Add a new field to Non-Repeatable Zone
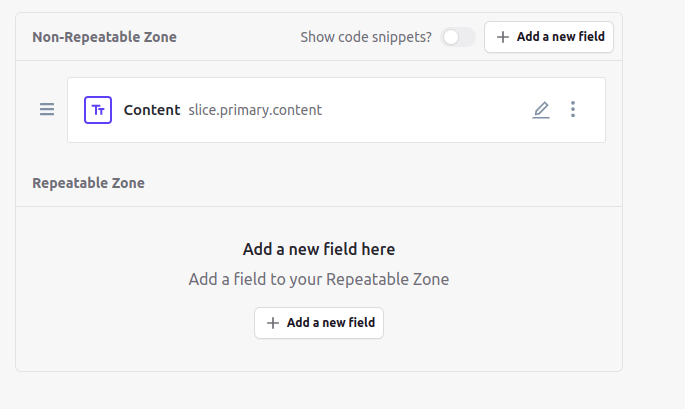The height and width of the screenshot is (409, 685). (x=549, y=37)
